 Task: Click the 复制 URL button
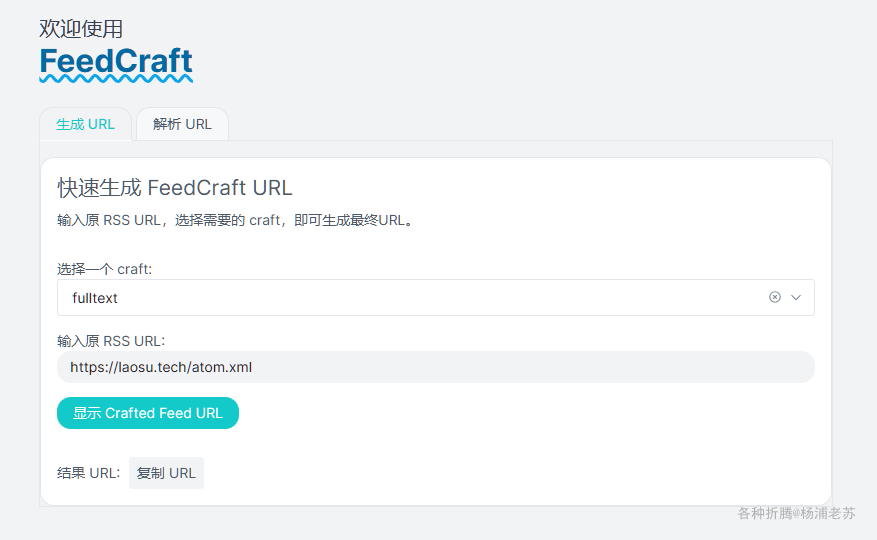pos(166,473)
